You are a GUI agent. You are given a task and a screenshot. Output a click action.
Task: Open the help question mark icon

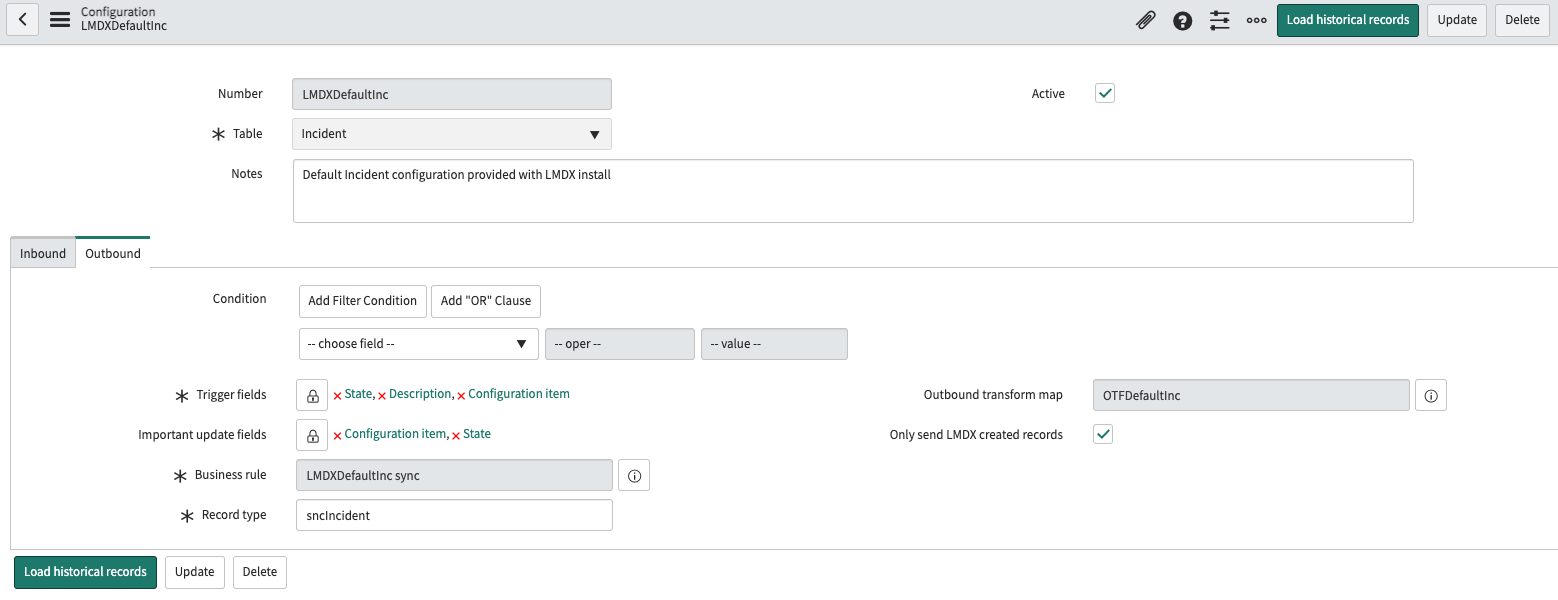[1182, 20]
